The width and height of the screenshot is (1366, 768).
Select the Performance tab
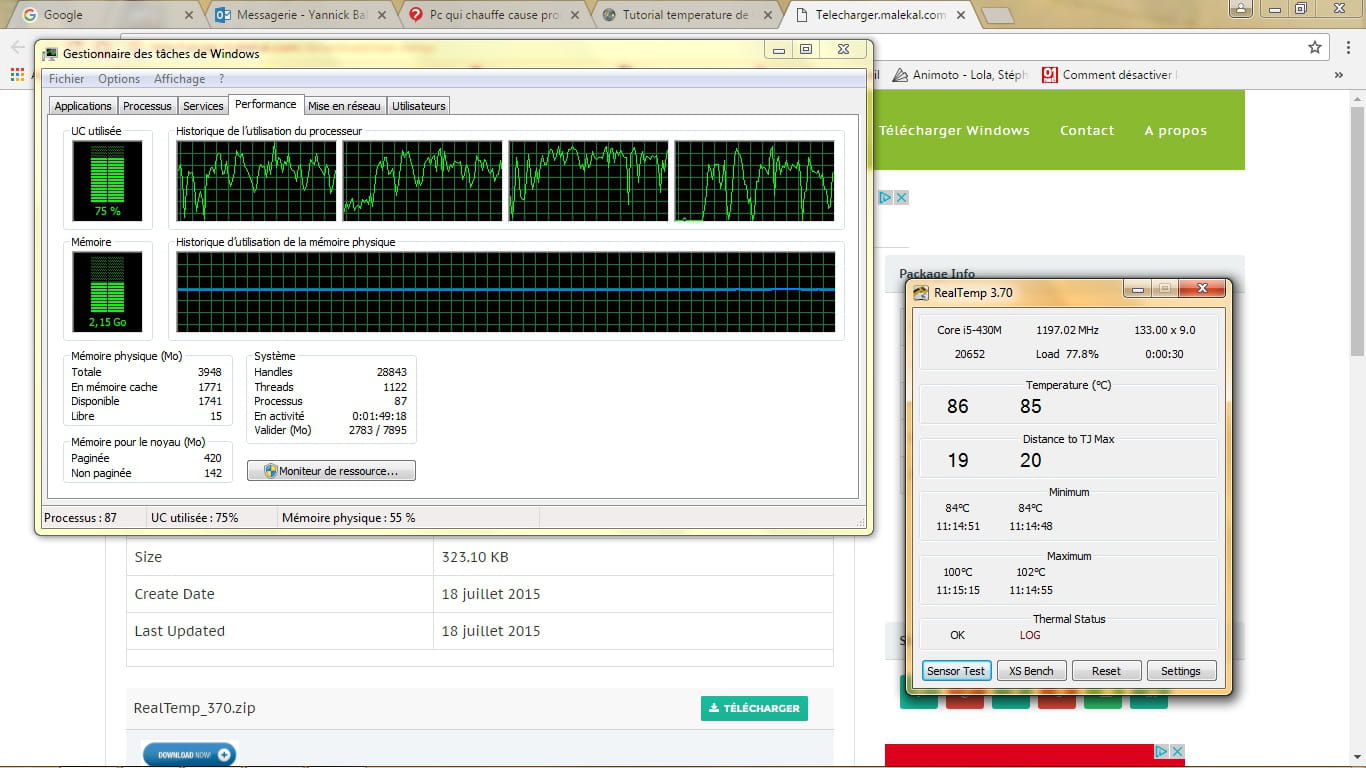pyautogui.click(x=266, y=104)
